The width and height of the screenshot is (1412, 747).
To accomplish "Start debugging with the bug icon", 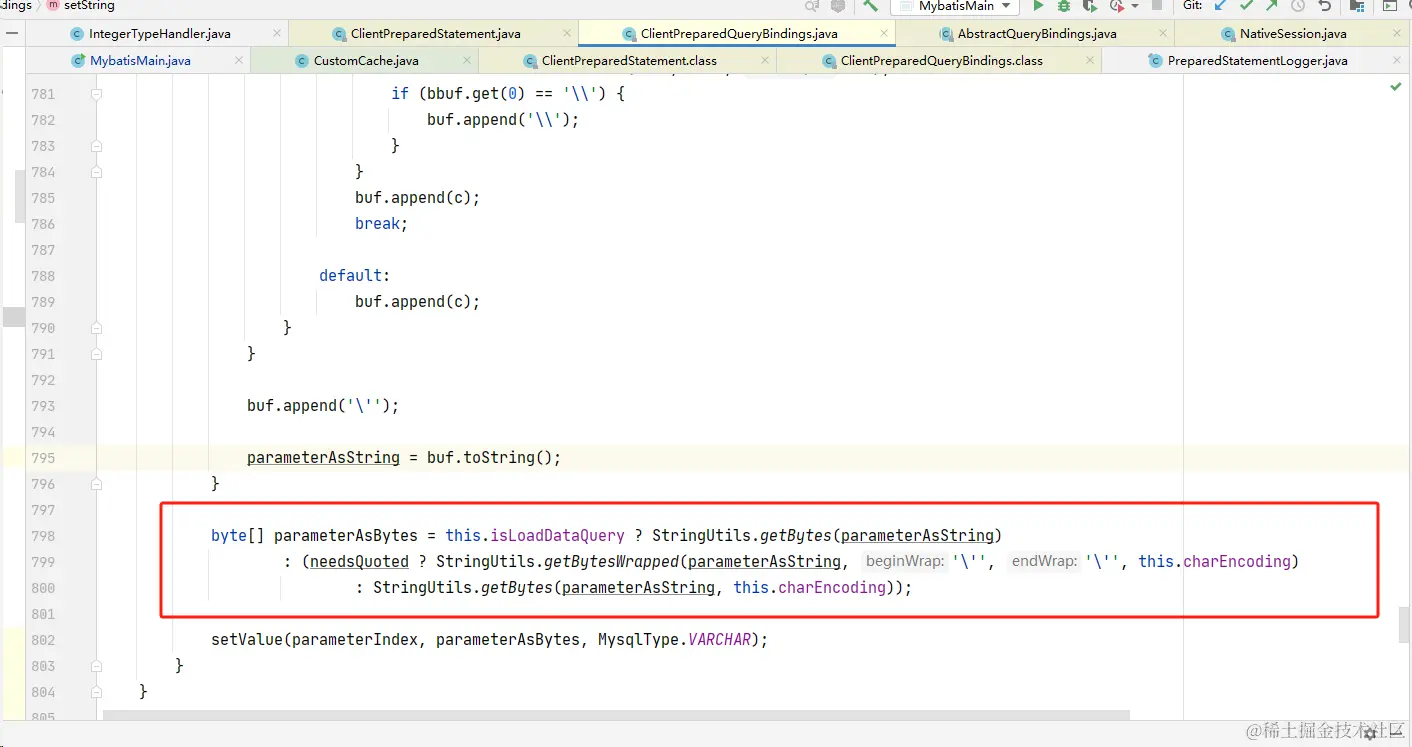I will click(x=1064, y=6).
